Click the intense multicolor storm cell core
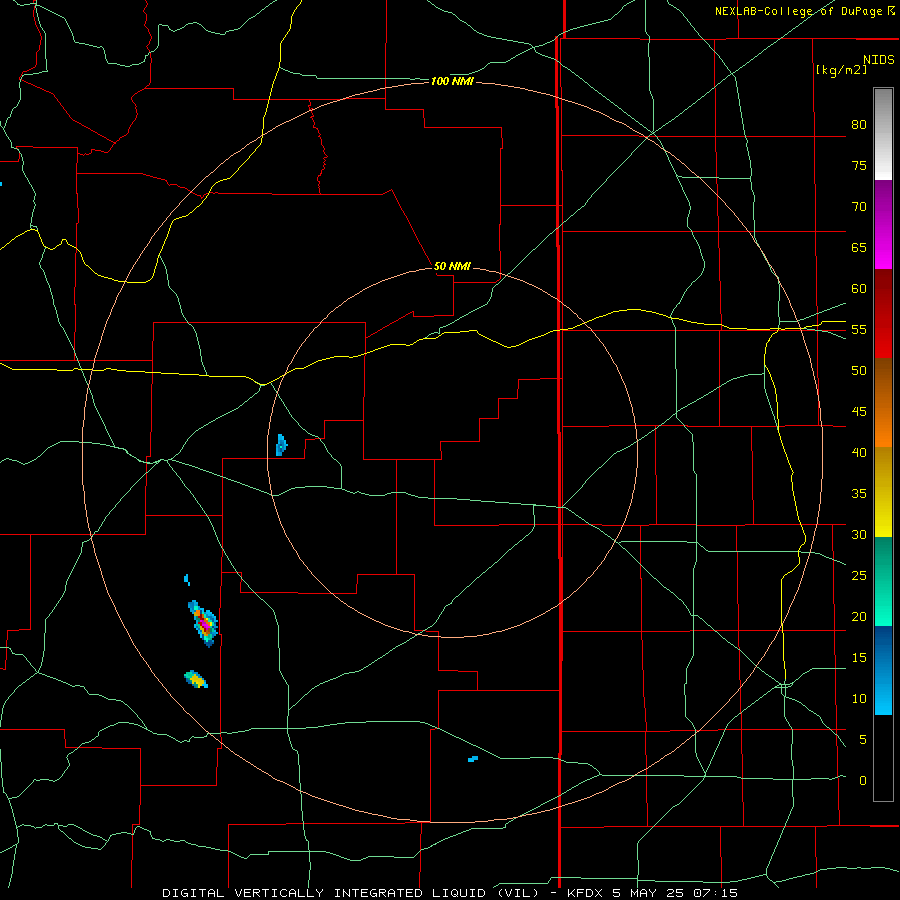This screenshot has height=900, width=900. point(203,623)
